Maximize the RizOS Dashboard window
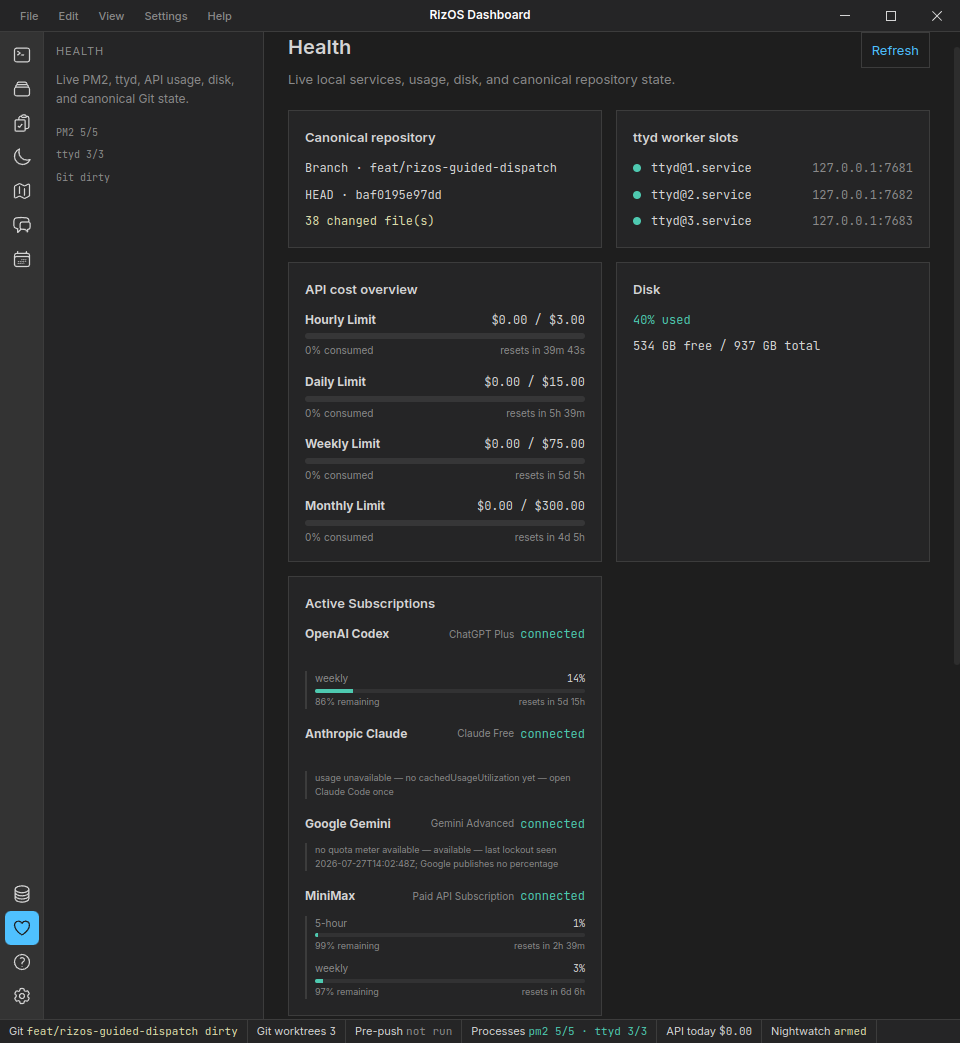 point(891,16)
